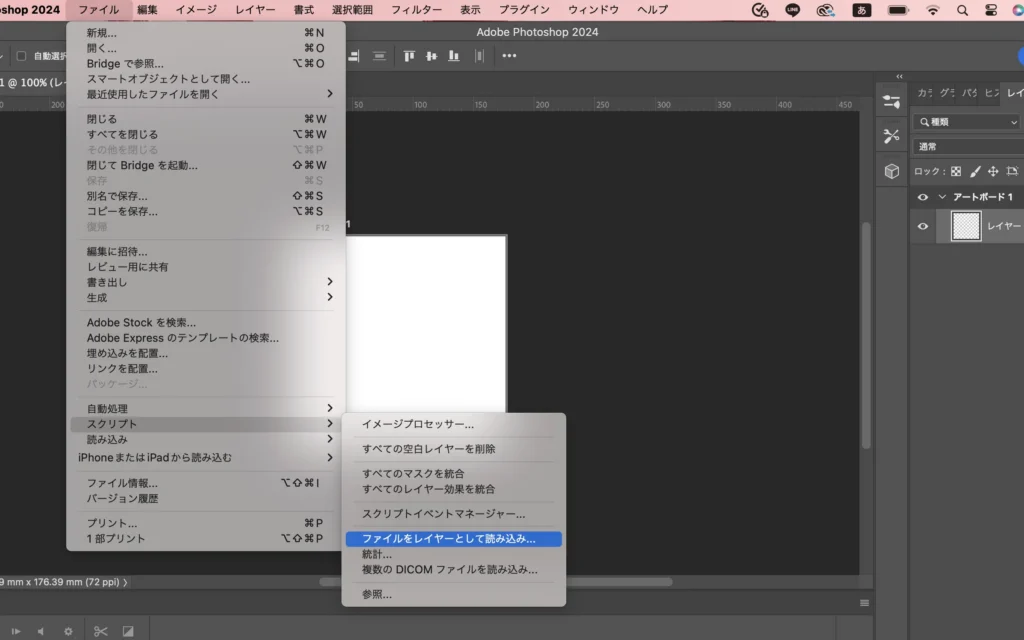
Task: Open the 種類 layer filter dropdown
Action: [966, 122]
